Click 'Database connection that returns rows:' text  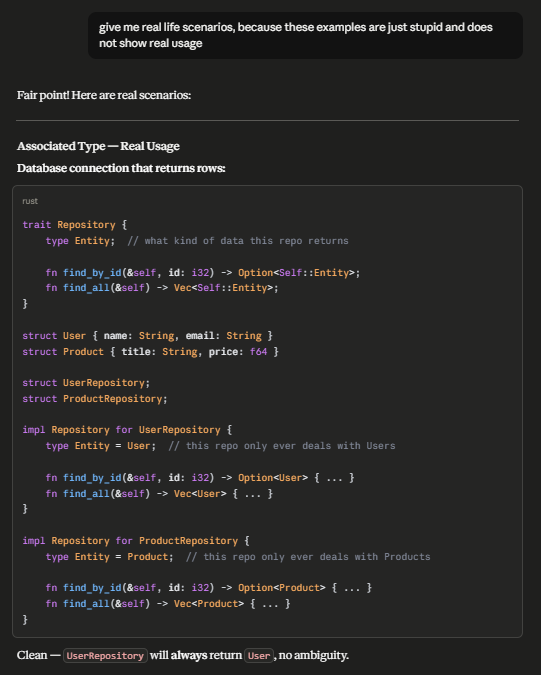pyautogui.click(x=121, y=168)
